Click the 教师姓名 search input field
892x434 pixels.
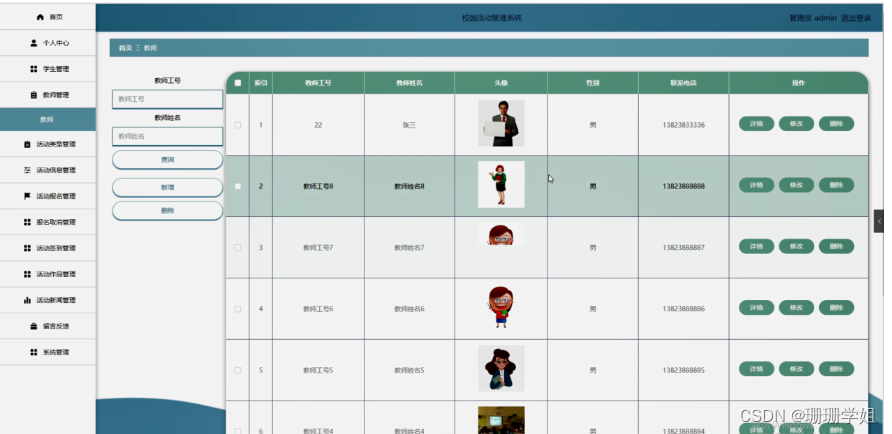point(167,137)
